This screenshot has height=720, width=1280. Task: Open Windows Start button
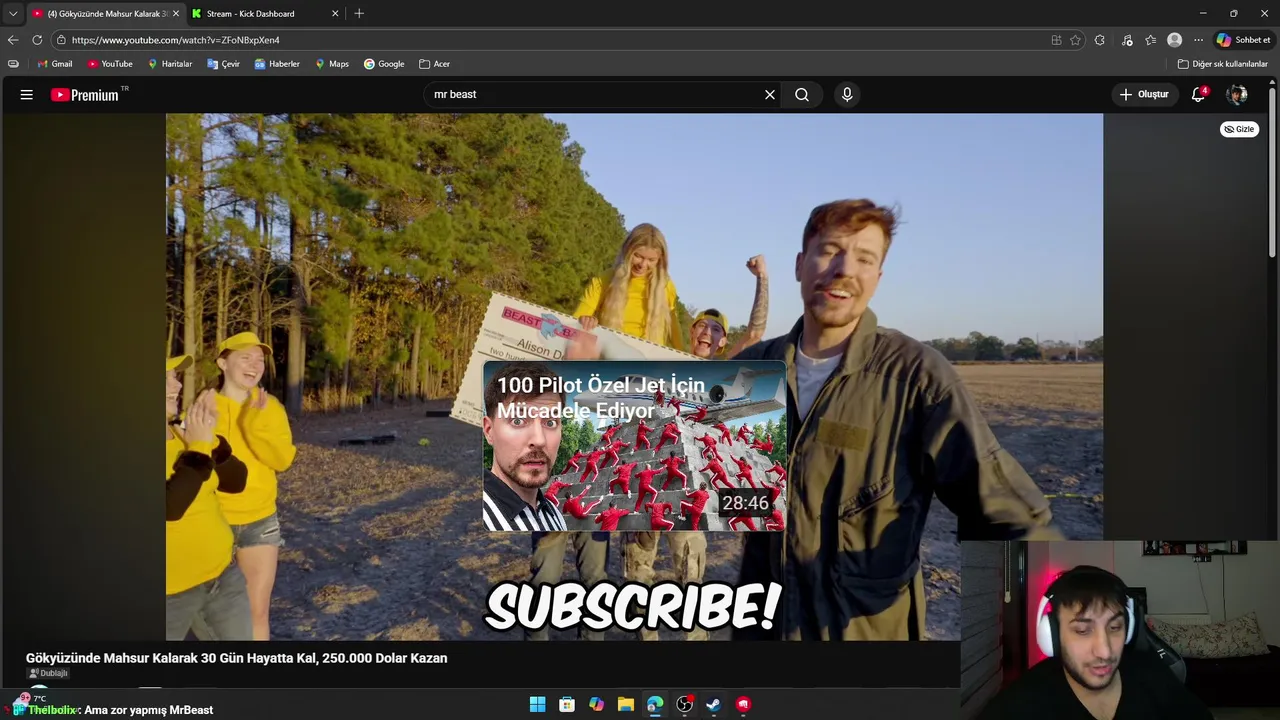pos(538,705)
